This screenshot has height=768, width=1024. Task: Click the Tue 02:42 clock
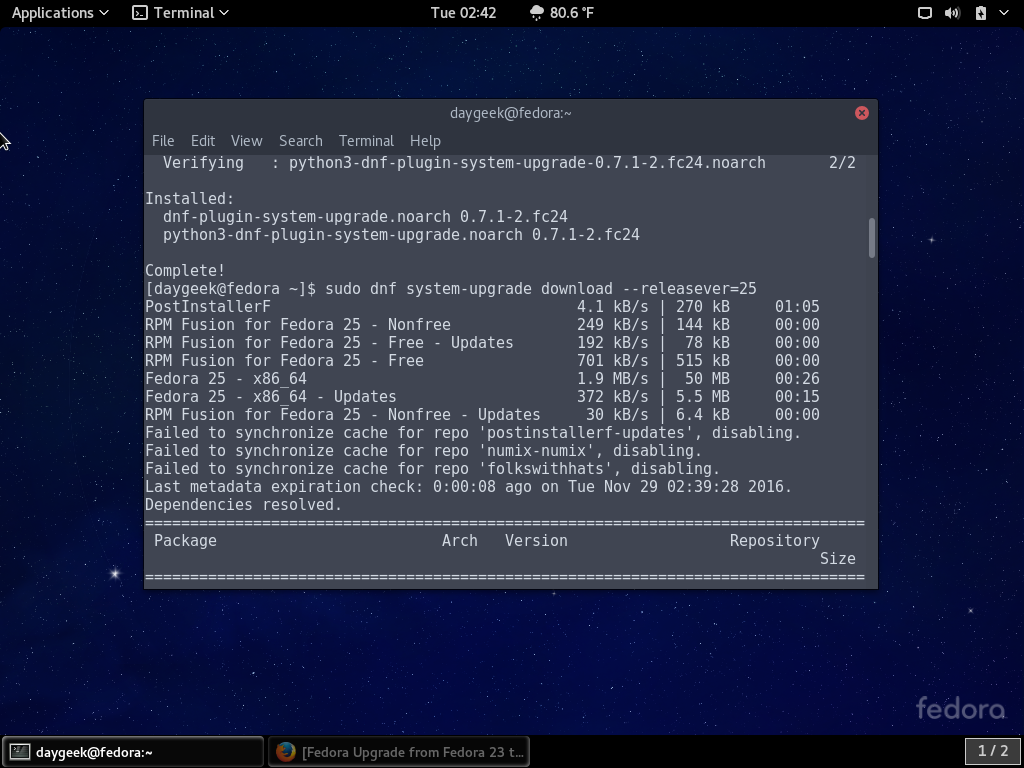463,13
